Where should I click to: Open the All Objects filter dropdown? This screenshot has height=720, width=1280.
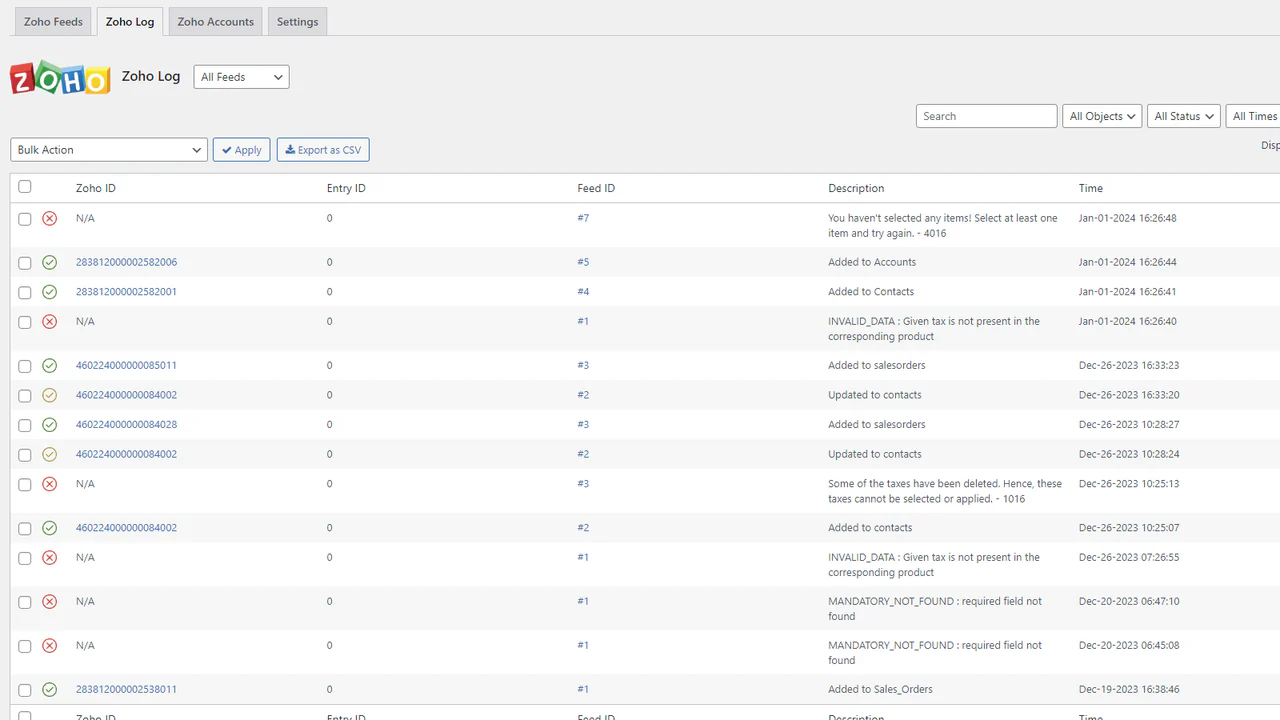[1102, 116]
